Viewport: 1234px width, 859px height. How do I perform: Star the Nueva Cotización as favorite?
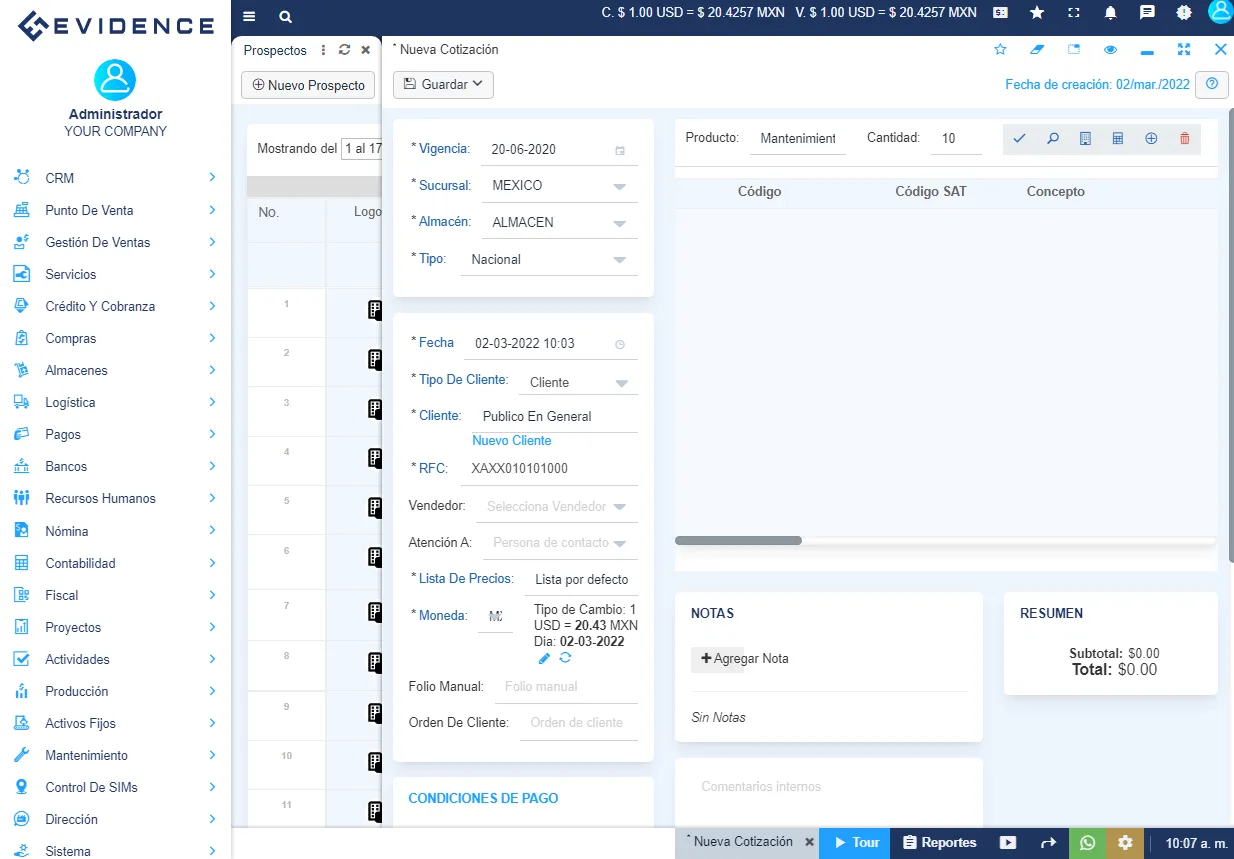[x=1000, y=49]
